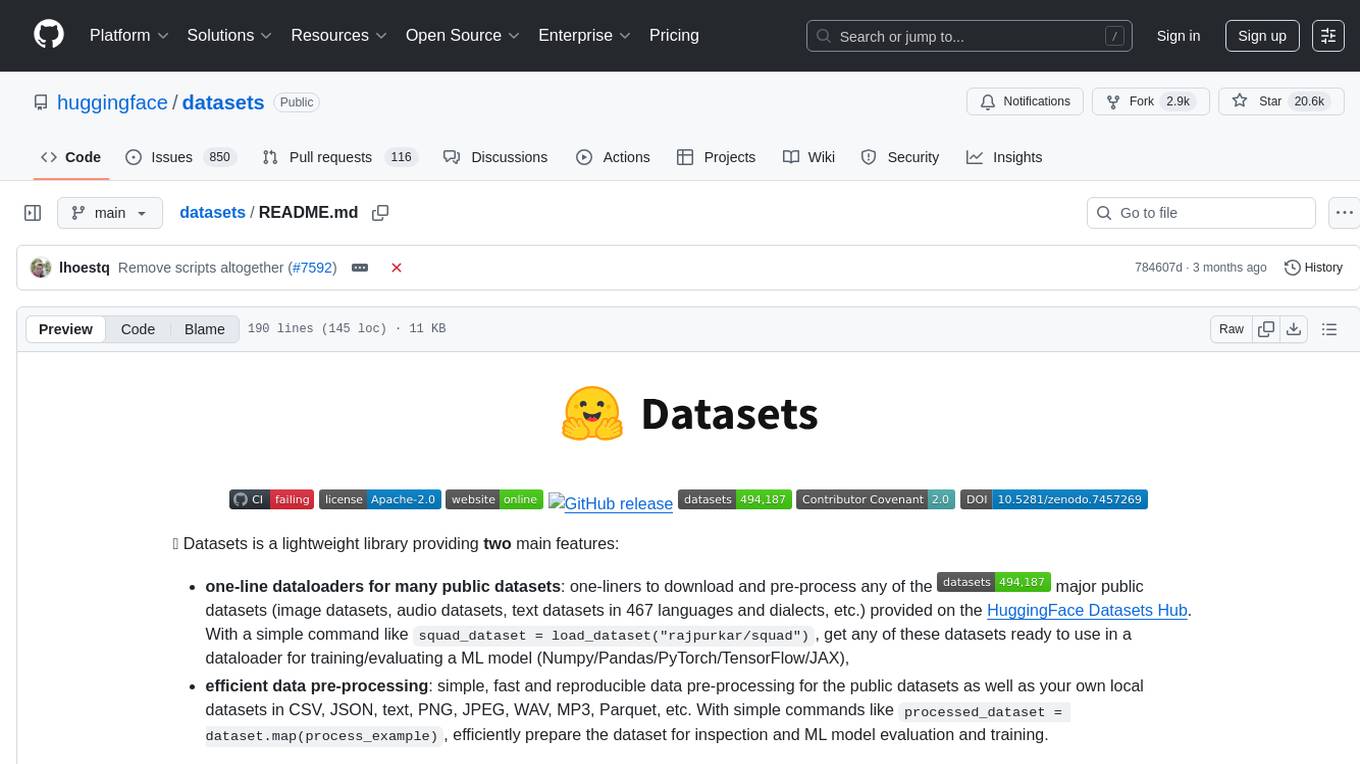This screenshot has height=764, width=1360.
Task: Expand the file tree side panel
Action: (x=33, y=213)
